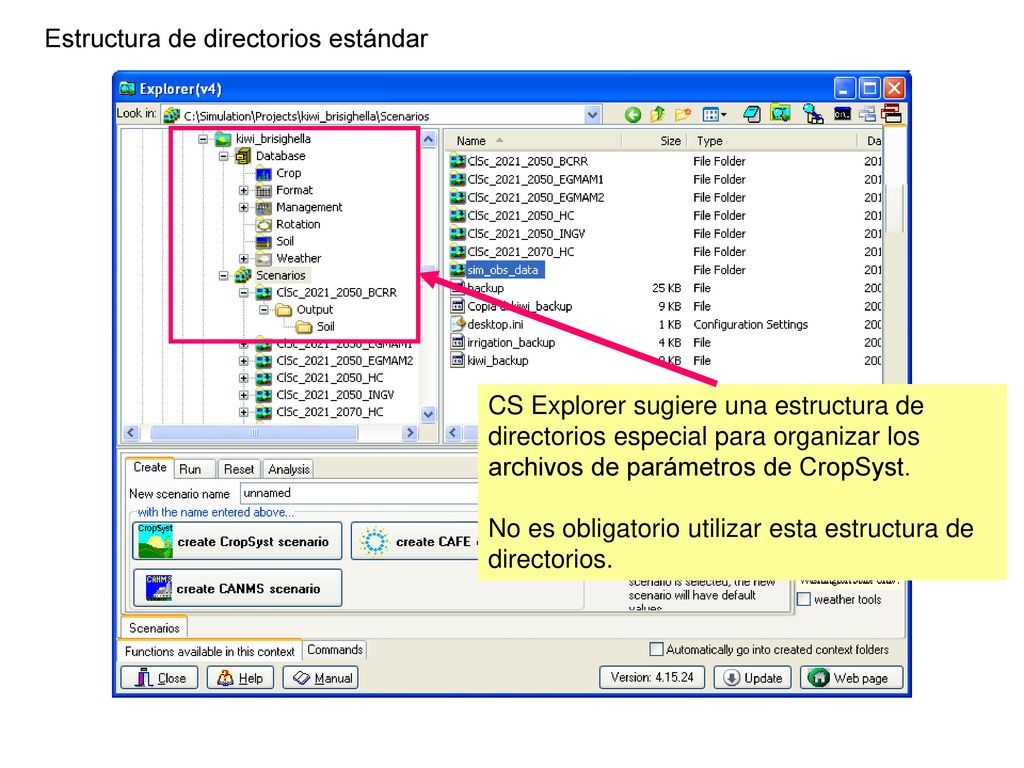
Task: Collapse the Output folder node
Action: point(264,310)
